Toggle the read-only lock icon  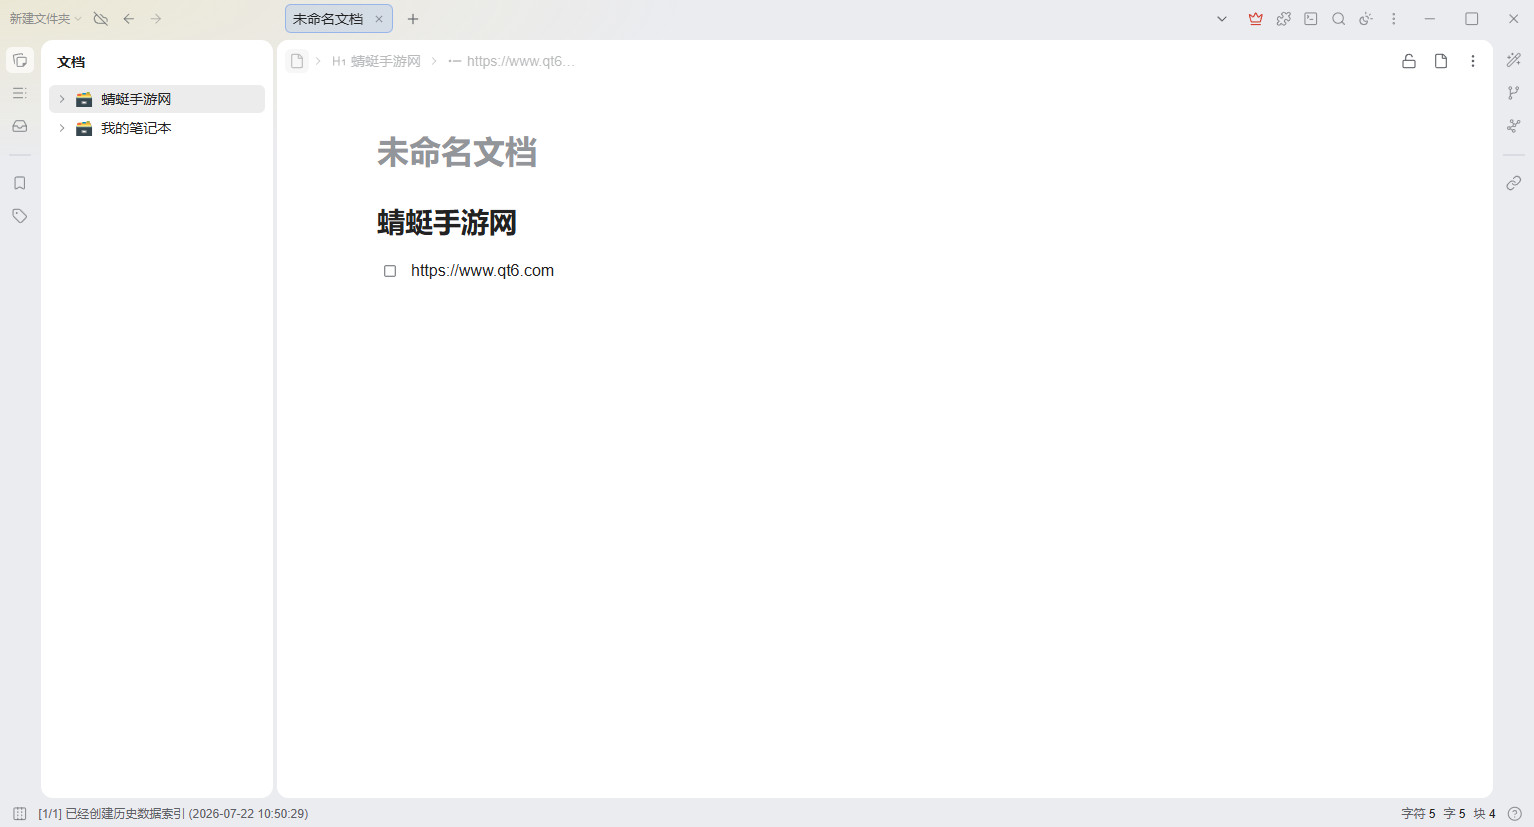coord(1409,61)
